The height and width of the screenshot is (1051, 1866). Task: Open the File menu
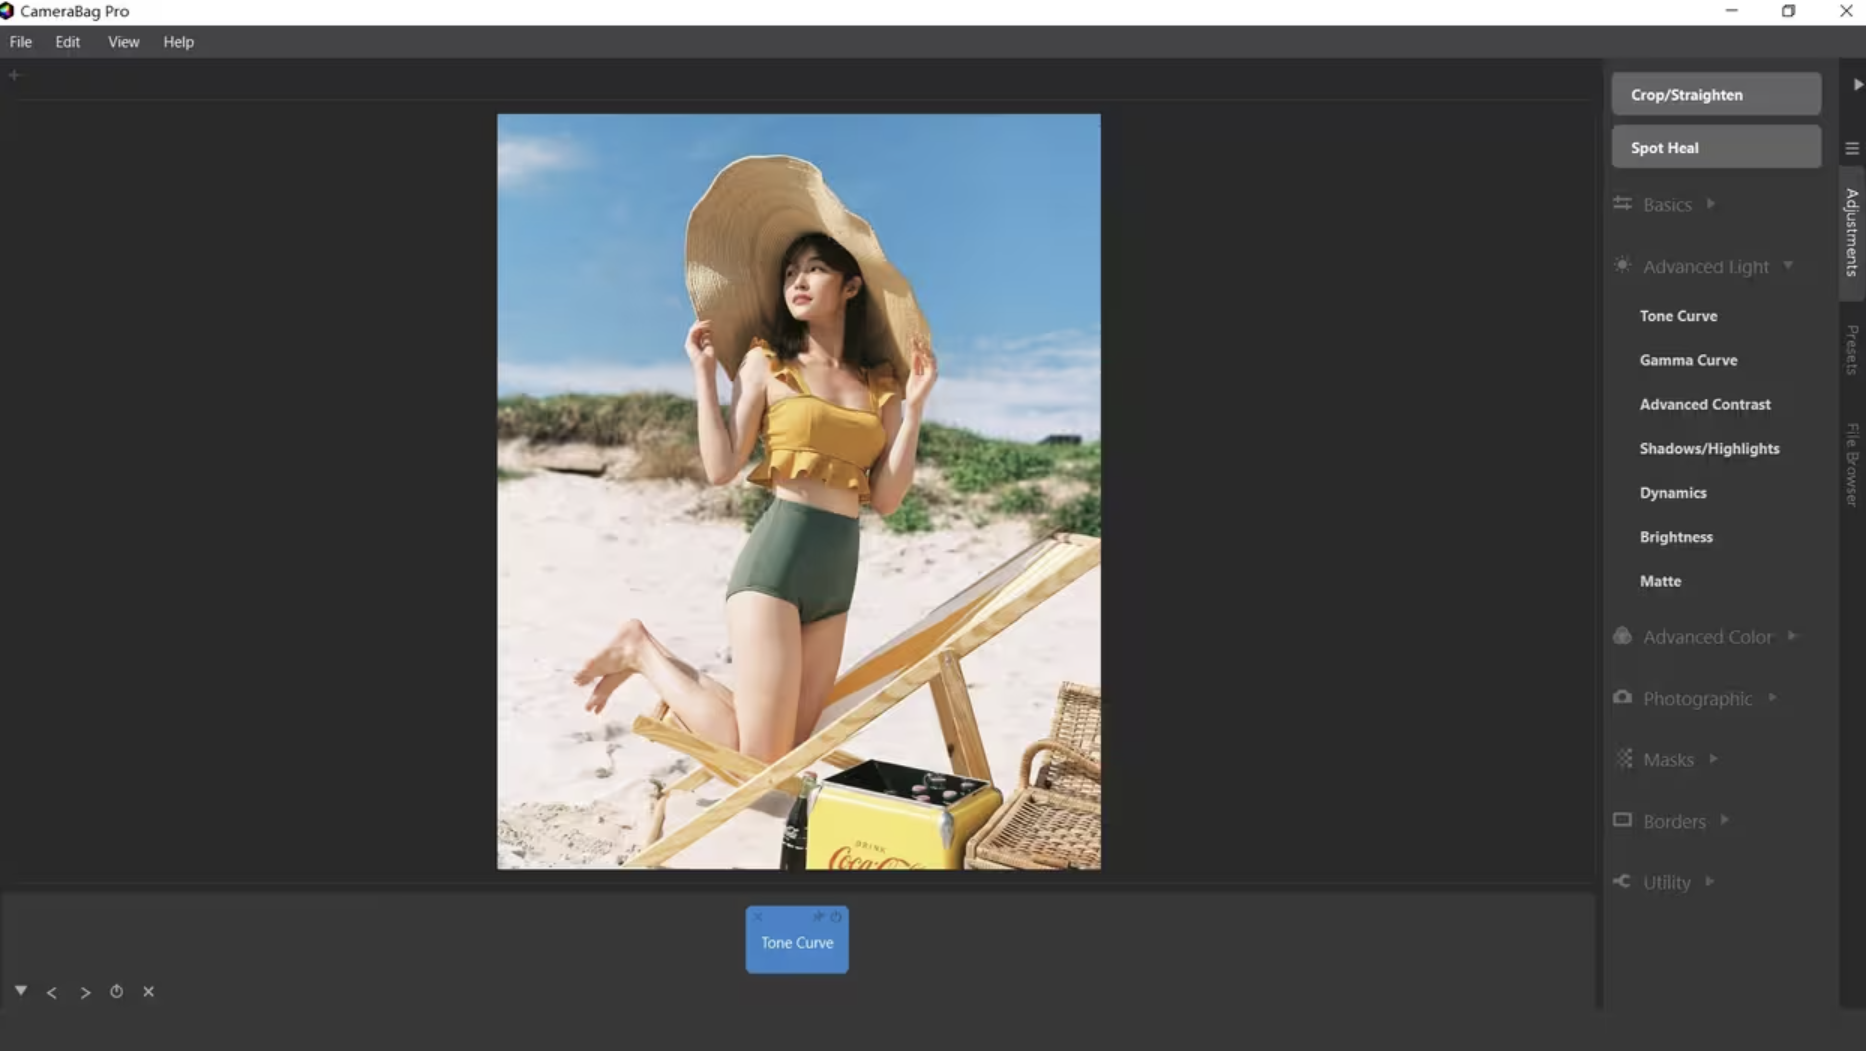click(21, 42)
